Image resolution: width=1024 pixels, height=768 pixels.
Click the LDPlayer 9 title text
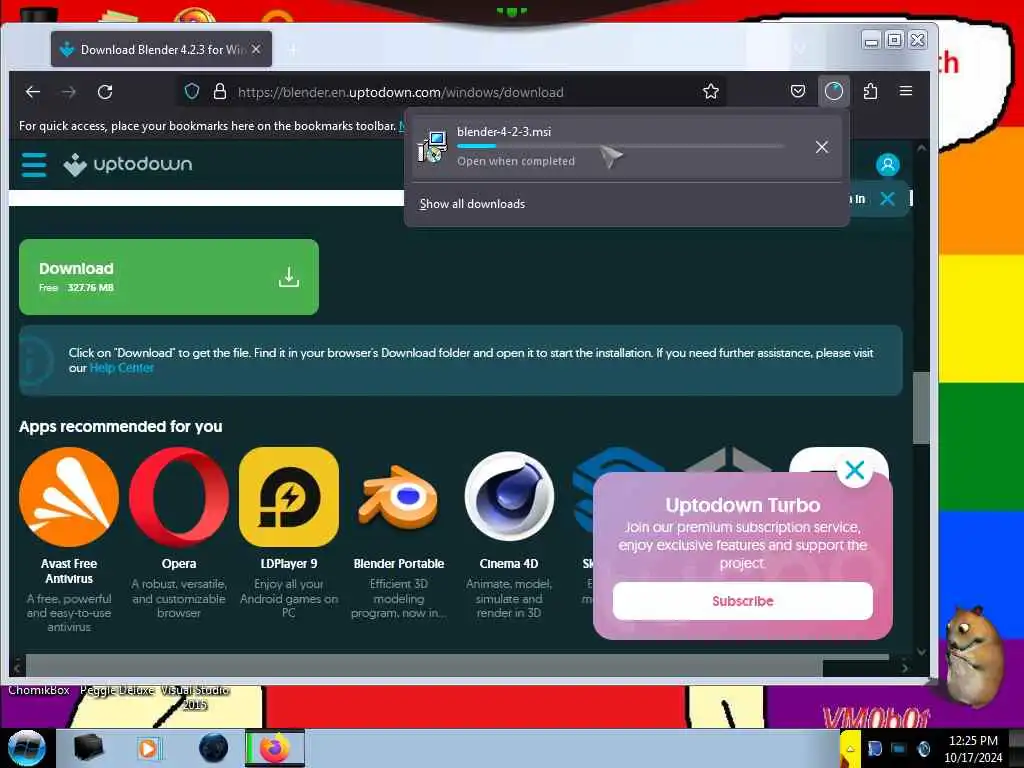[x=289, y=564]
